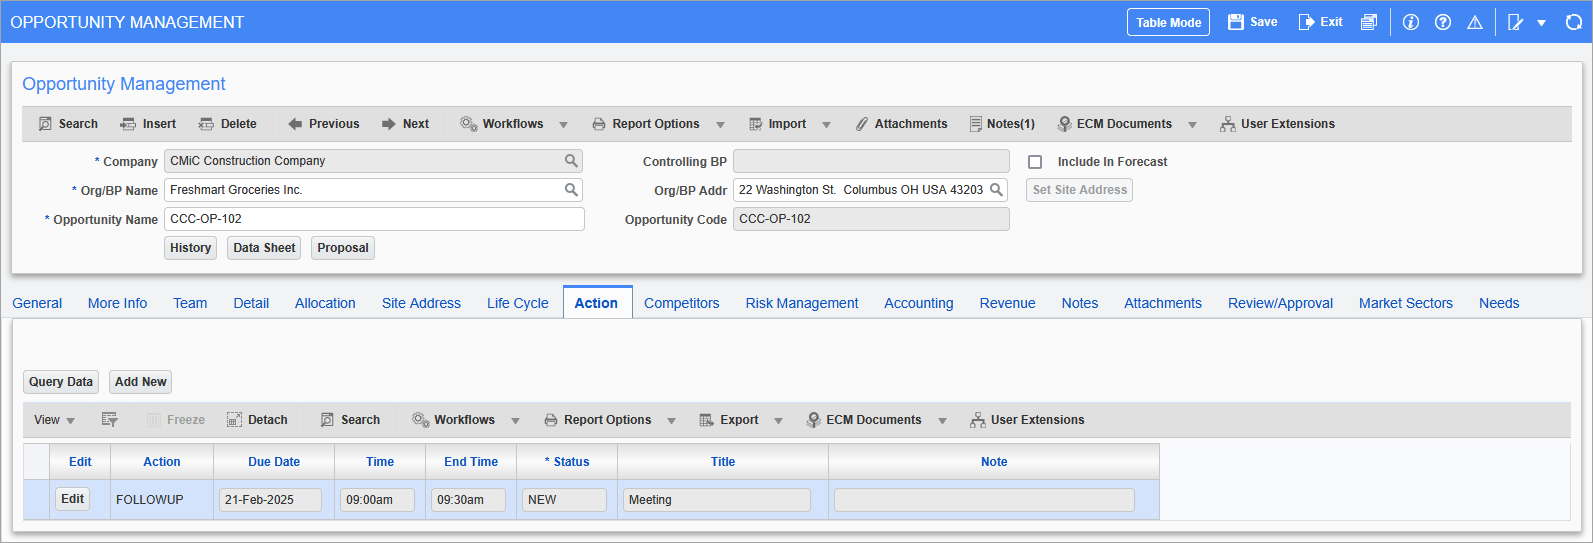The image size is (1593, 543).
Task: Click the refresh icon at top right
Action: [x=1573, y=22]
